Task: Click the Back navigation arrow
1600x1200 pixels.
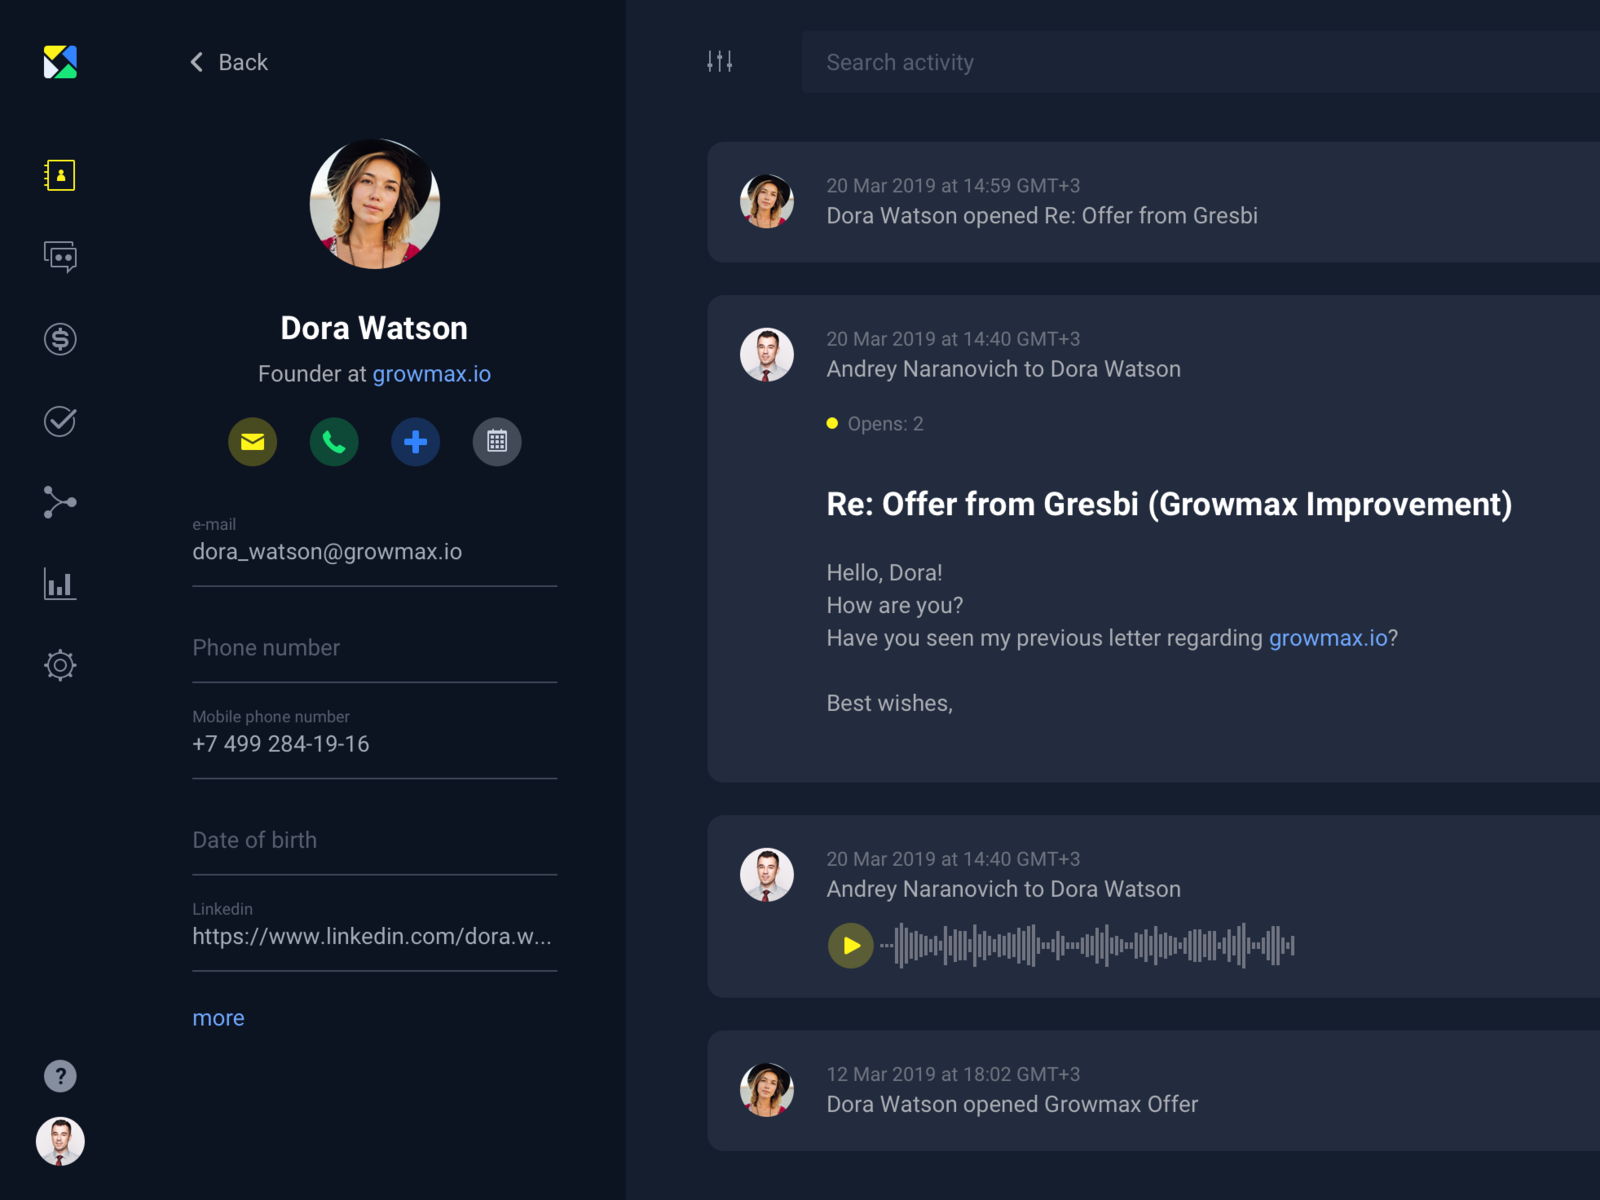Action: click(196, 62)
